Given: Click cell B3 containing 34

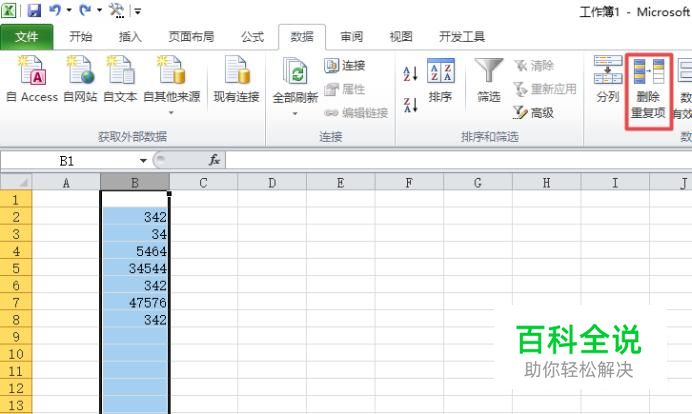Looking at the screenshot, I should (135, 234).
